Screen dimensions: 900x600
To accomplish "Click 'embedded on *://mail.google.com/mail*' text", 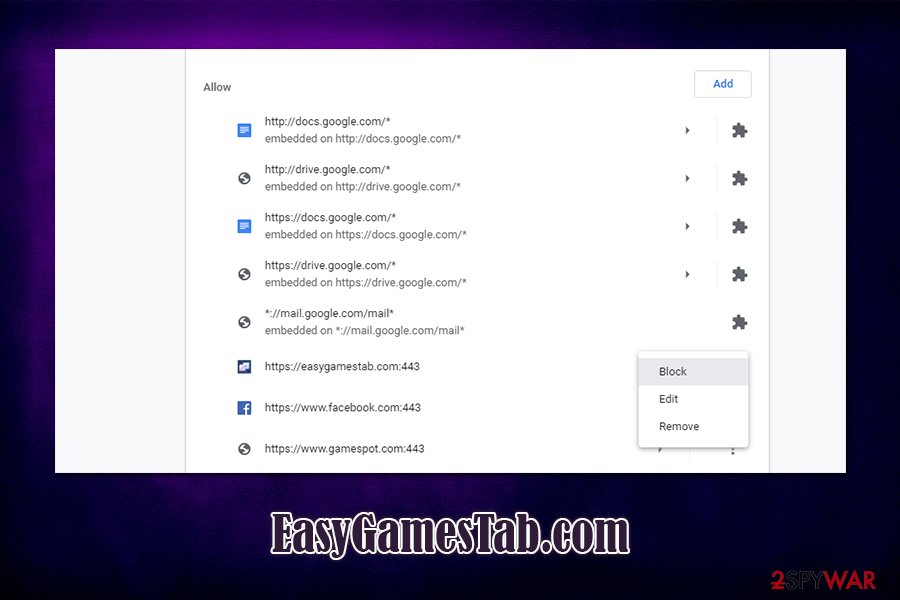I will [364, 330].
